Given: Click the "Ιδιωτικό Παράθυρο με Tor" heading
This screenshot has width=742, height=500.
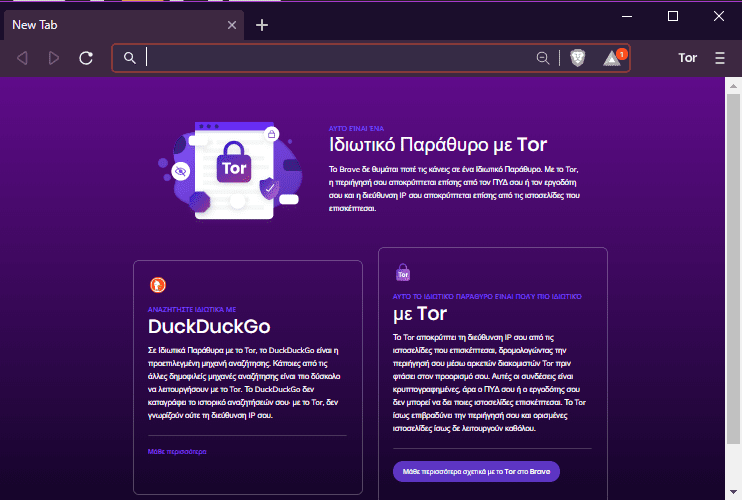Looking at the screenshot, I should (438, 145).
